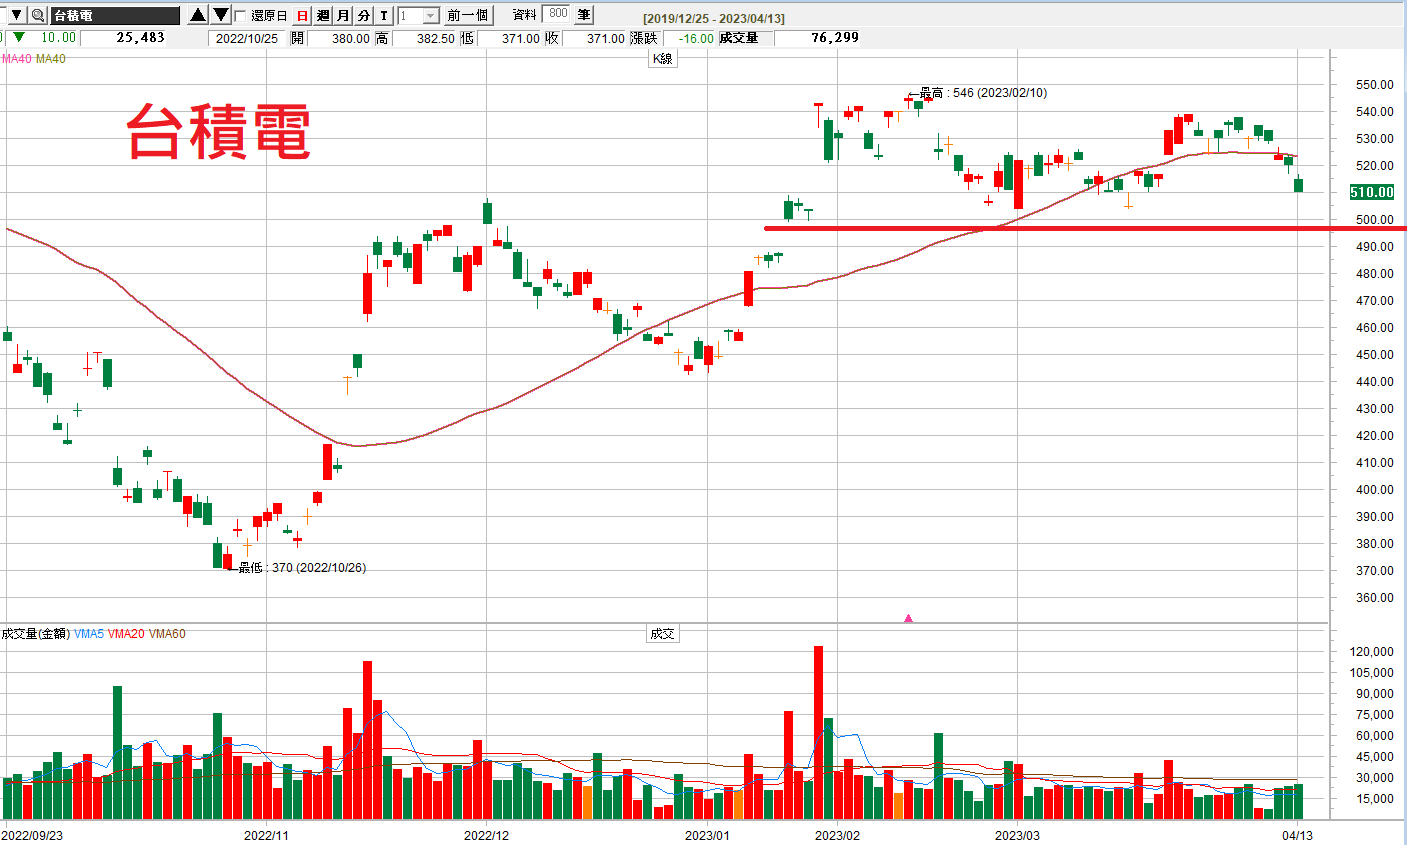The width and height of the screenshot is (1407, 845).
Task: Click the magnifier search icon
Action: pos(37,15)
